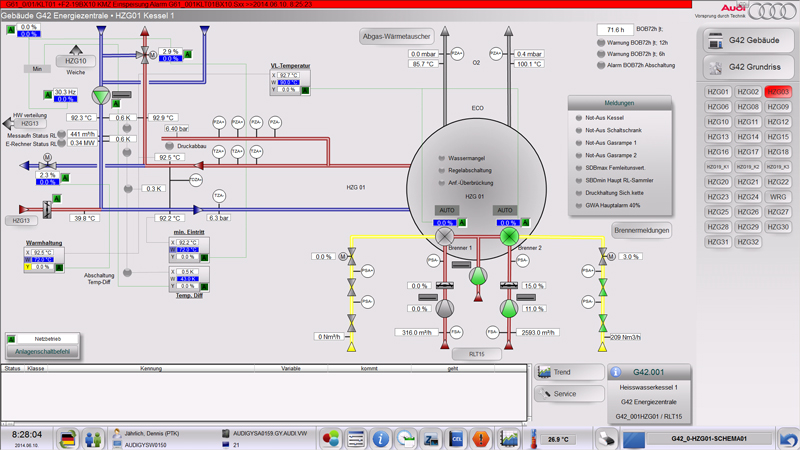The image size is (800, 450).
Task: Open the Anlagenschaltbefehl command menu
Action: (x=42, y=352)
